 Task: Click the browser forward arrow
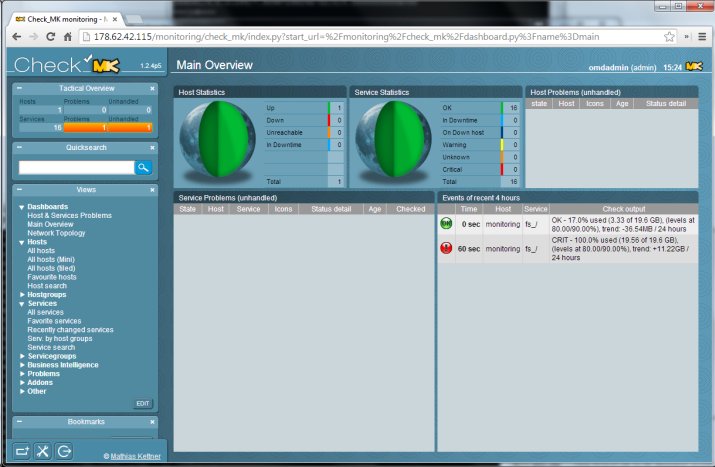click(34, 37)
